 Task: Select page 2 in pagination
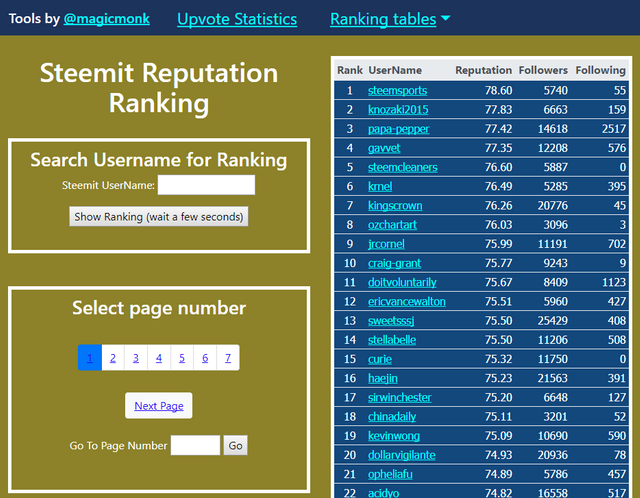click(113, 358)
